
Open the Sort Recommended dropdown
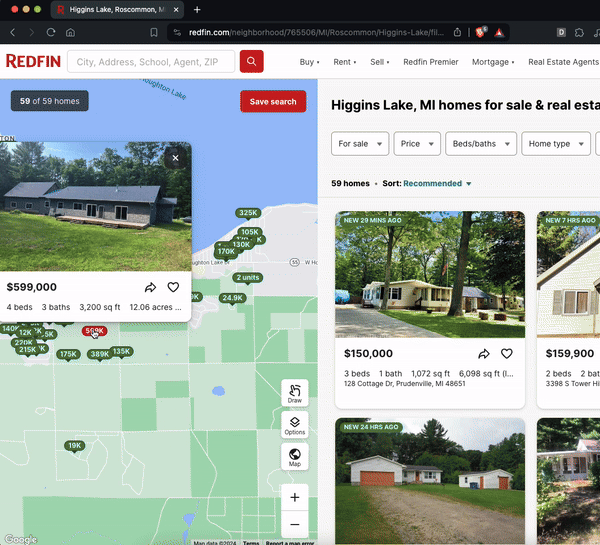[x=437, y=183]
